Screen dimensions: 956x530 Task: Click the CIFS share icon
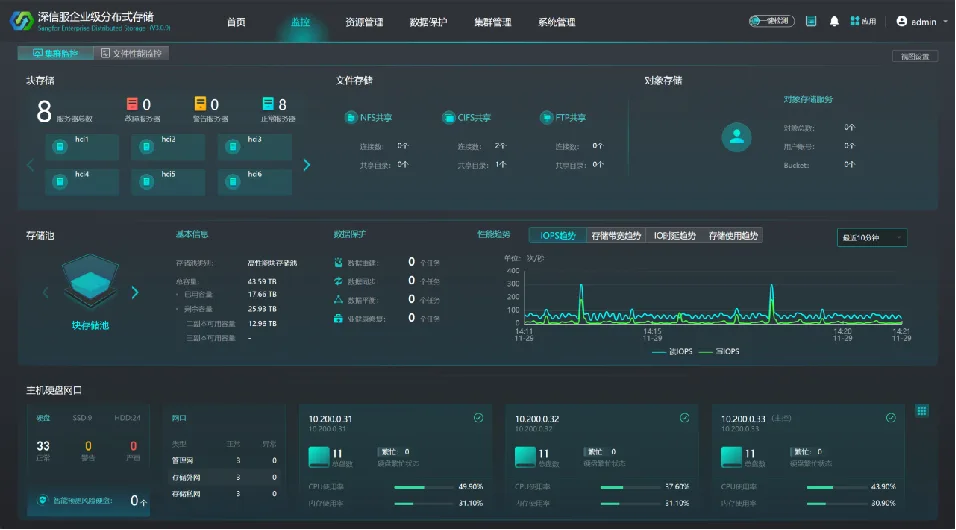pyautogui.click(x=449, y=117)
